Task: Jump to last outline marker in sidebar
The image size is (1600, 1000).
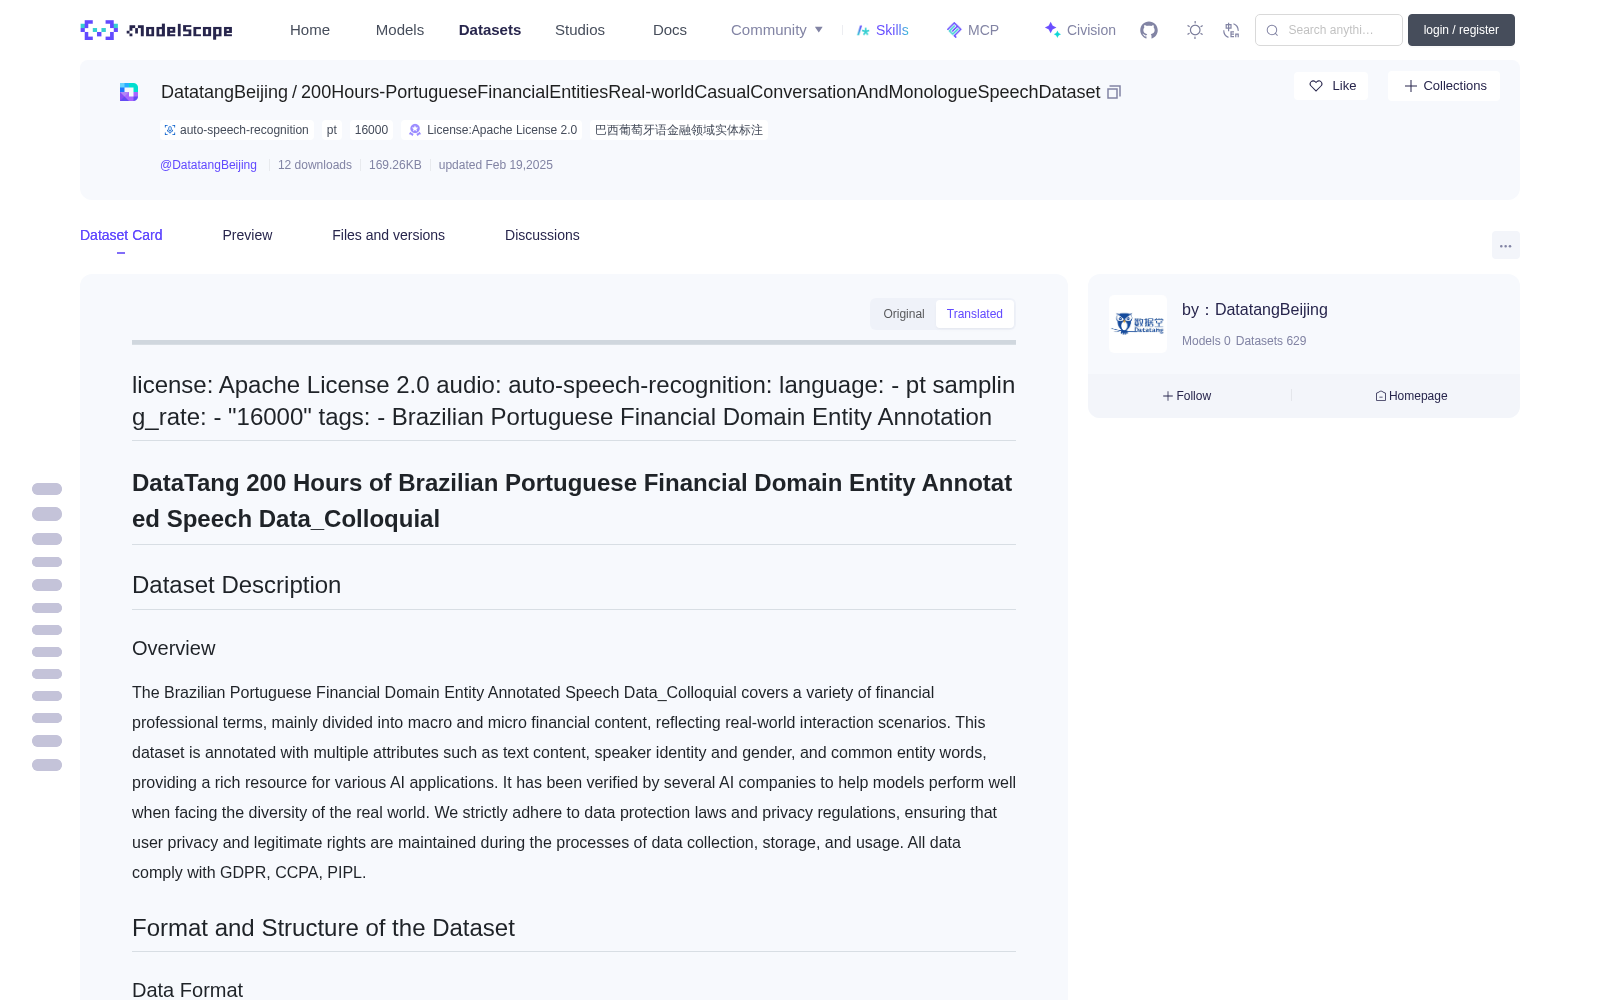Action: point(47,765)
